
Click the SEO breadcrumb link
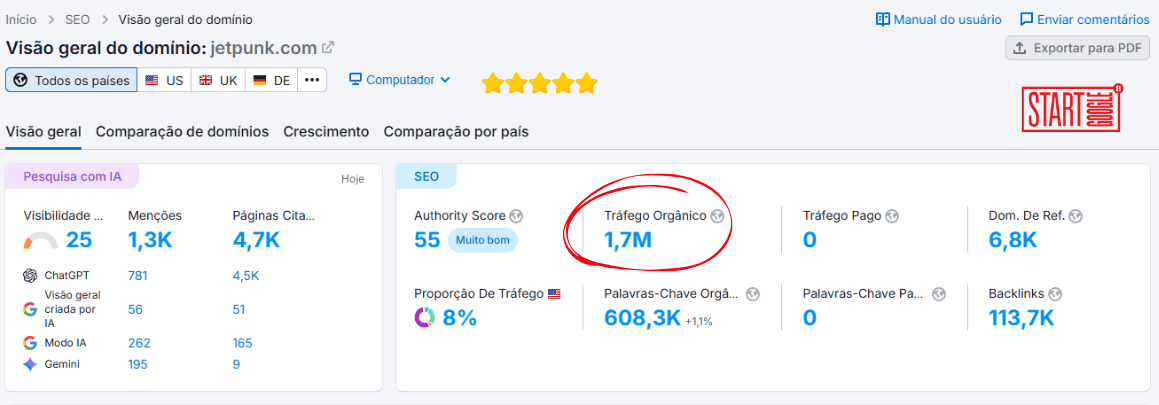[x=77, y=19]
